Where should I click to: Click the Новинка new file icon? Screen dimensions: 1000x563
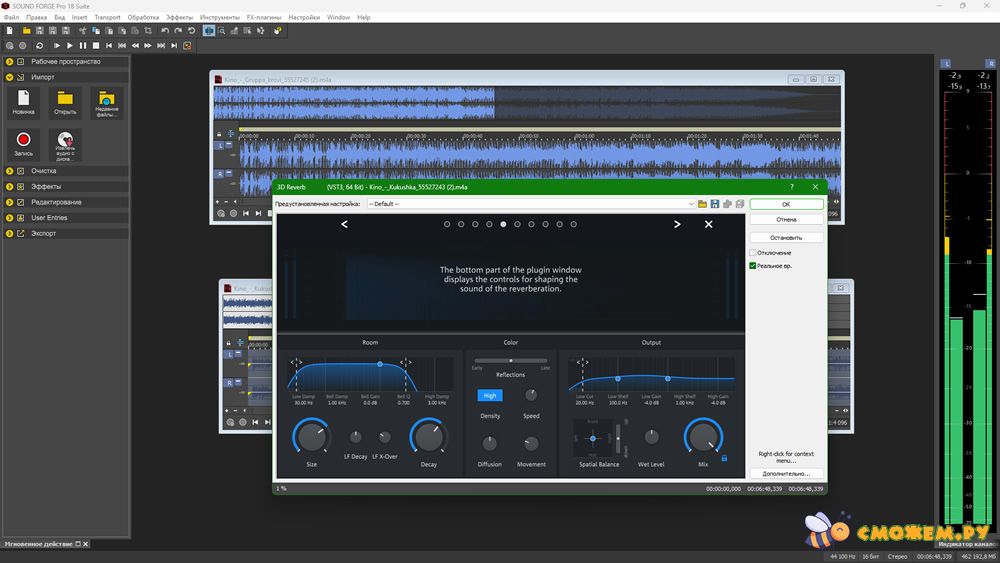pos(24,99)
